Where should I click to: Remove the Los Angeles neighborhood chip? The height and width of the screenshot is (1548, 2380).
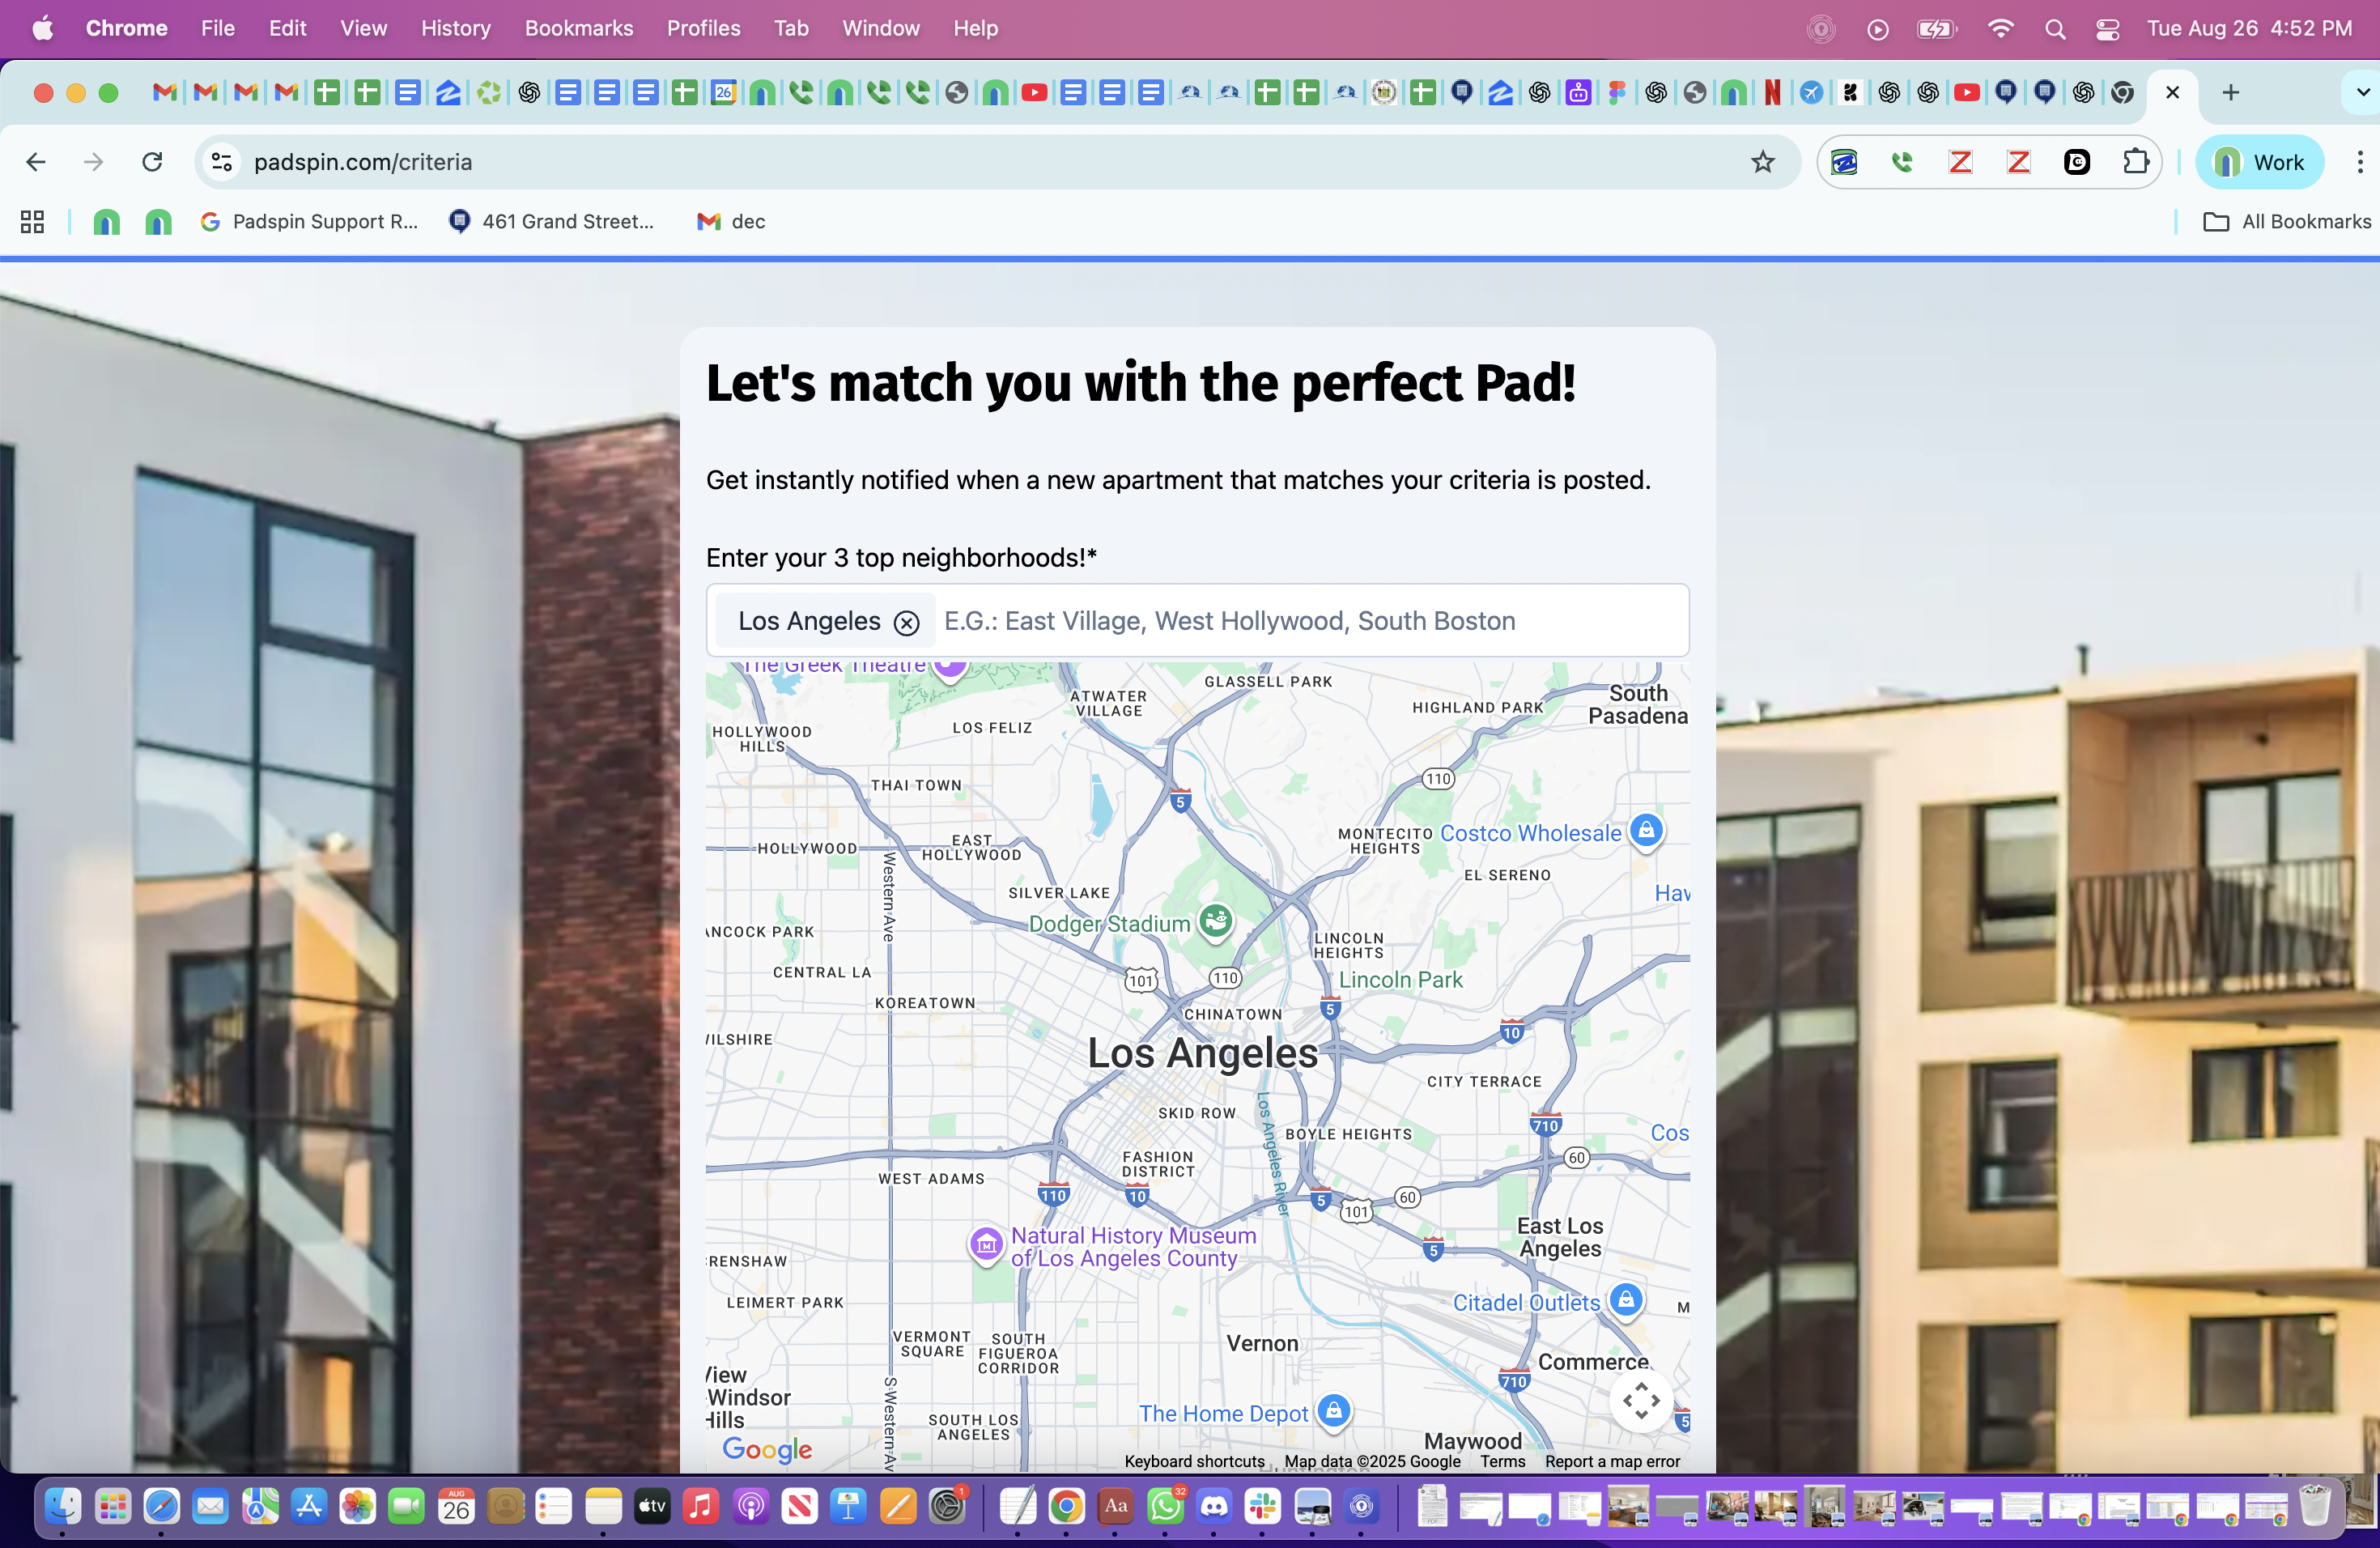(906, 623)
